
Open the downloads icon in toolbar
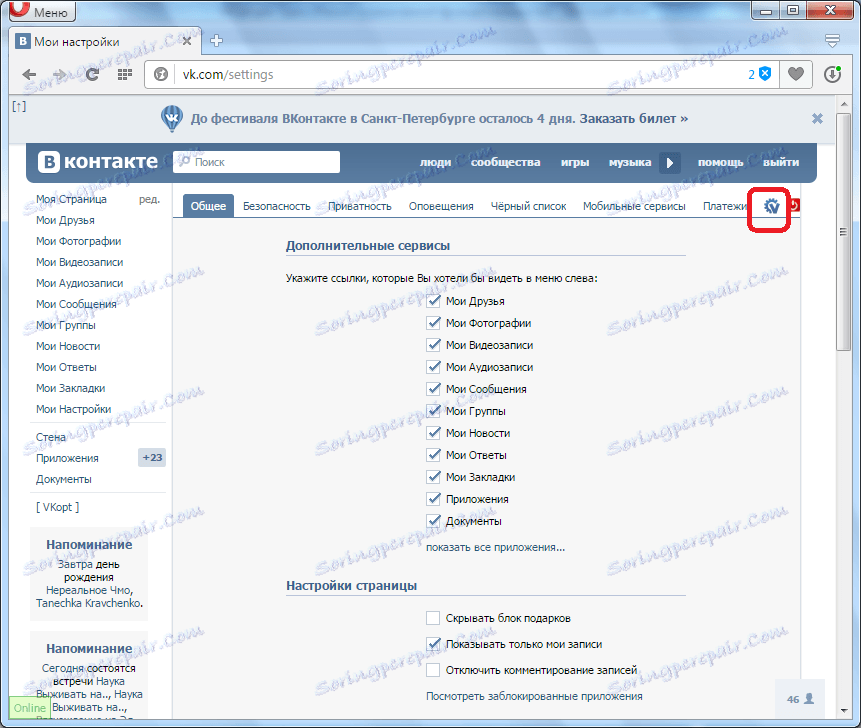point(832,74)
